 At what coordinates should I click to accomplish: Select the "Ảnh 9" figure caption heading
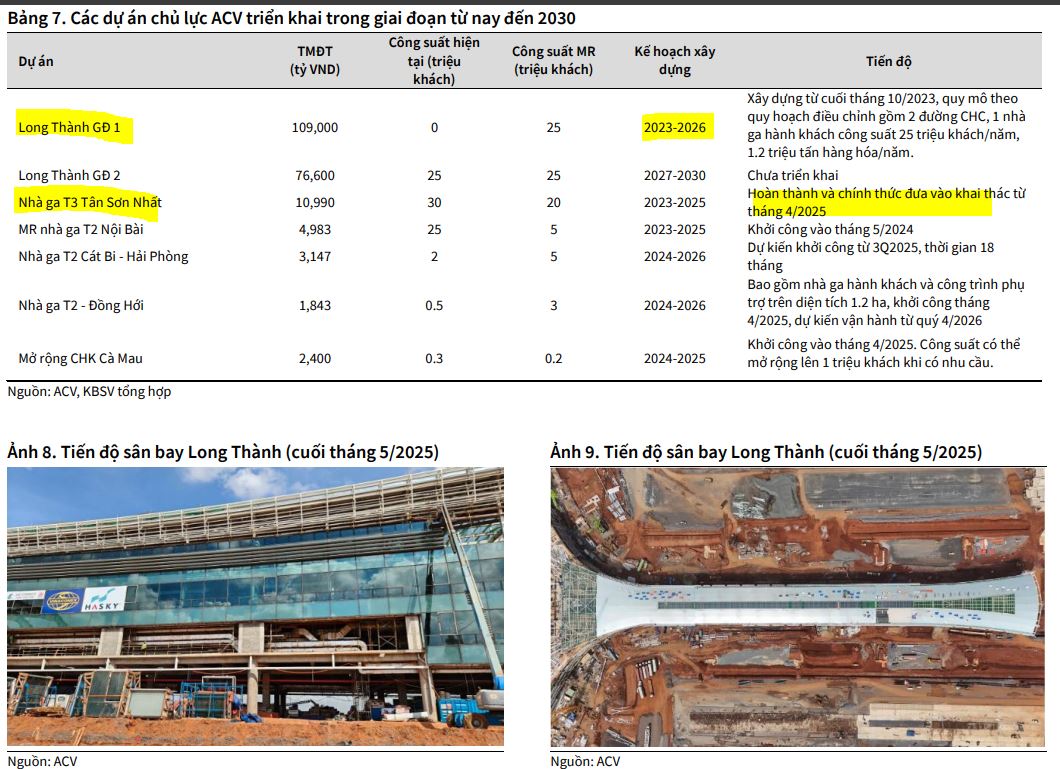766,452
